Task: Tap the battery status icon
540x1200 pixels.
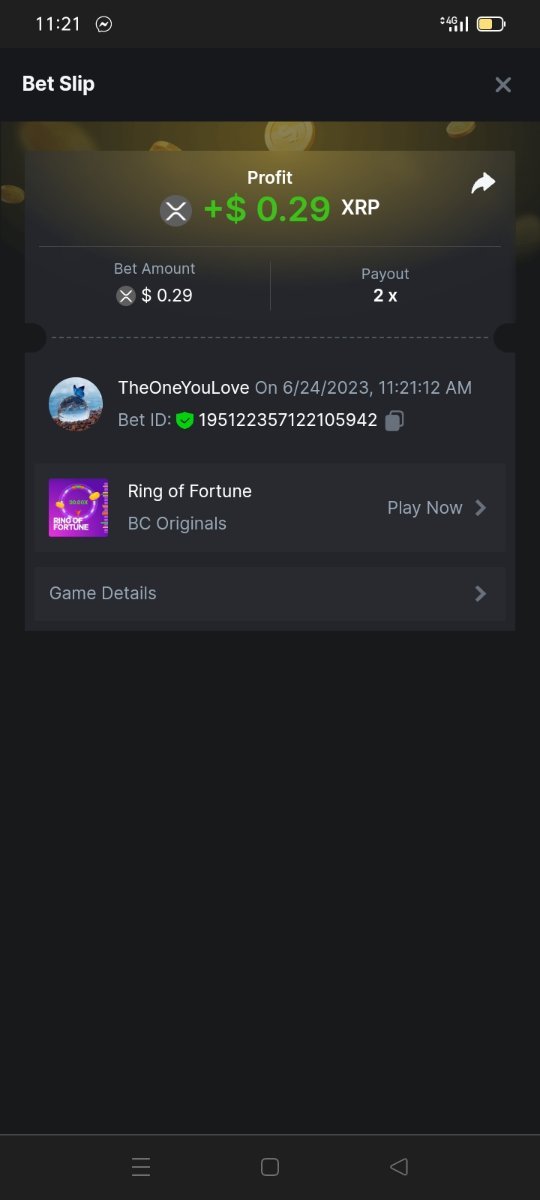Action: pos(490,24)
